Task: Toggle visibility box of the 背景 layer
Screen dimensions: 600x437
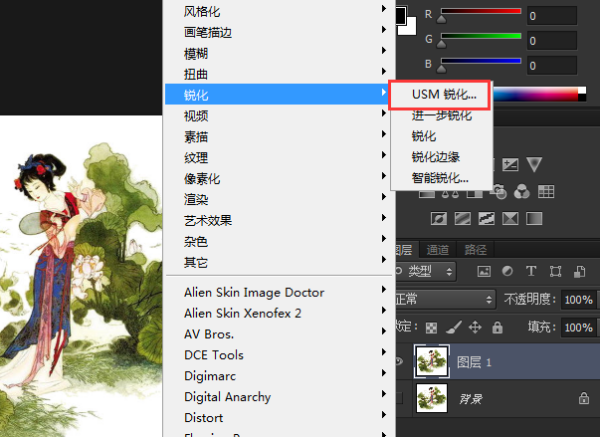Action: [399, 398]
